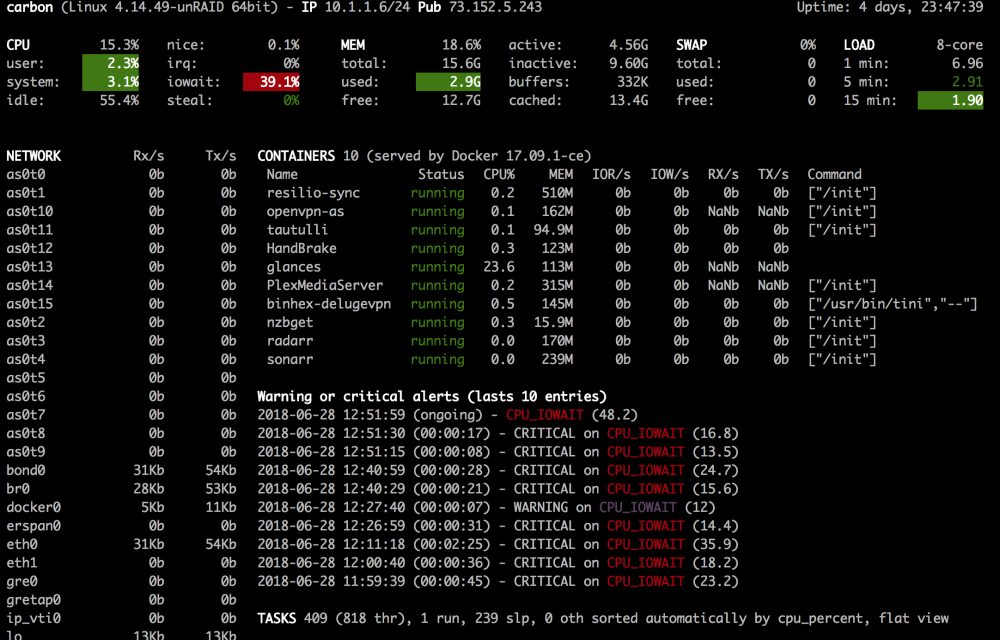The image size is (1000, 640).
Task: Select the glances container name
Action: [293, 267]
